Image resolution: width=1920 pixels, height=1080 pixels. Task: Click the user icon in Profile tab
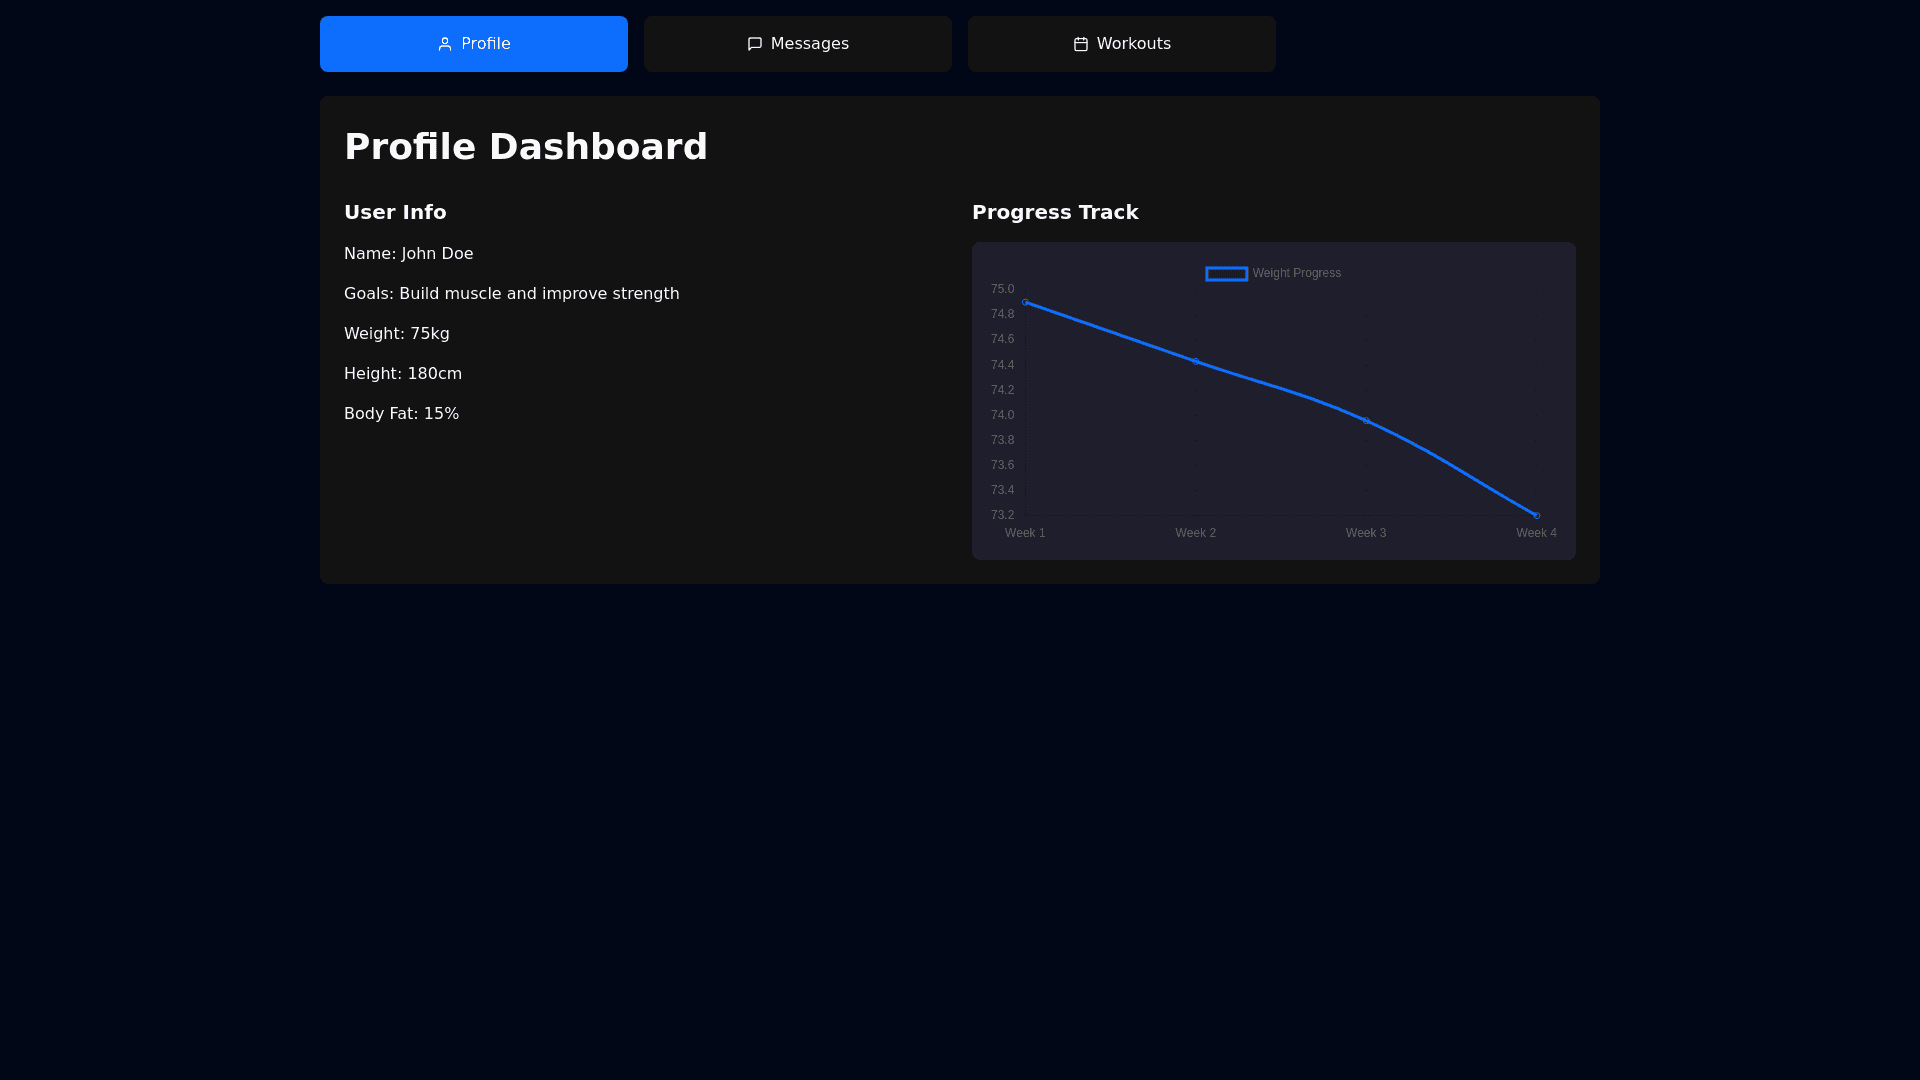[445, 44]
